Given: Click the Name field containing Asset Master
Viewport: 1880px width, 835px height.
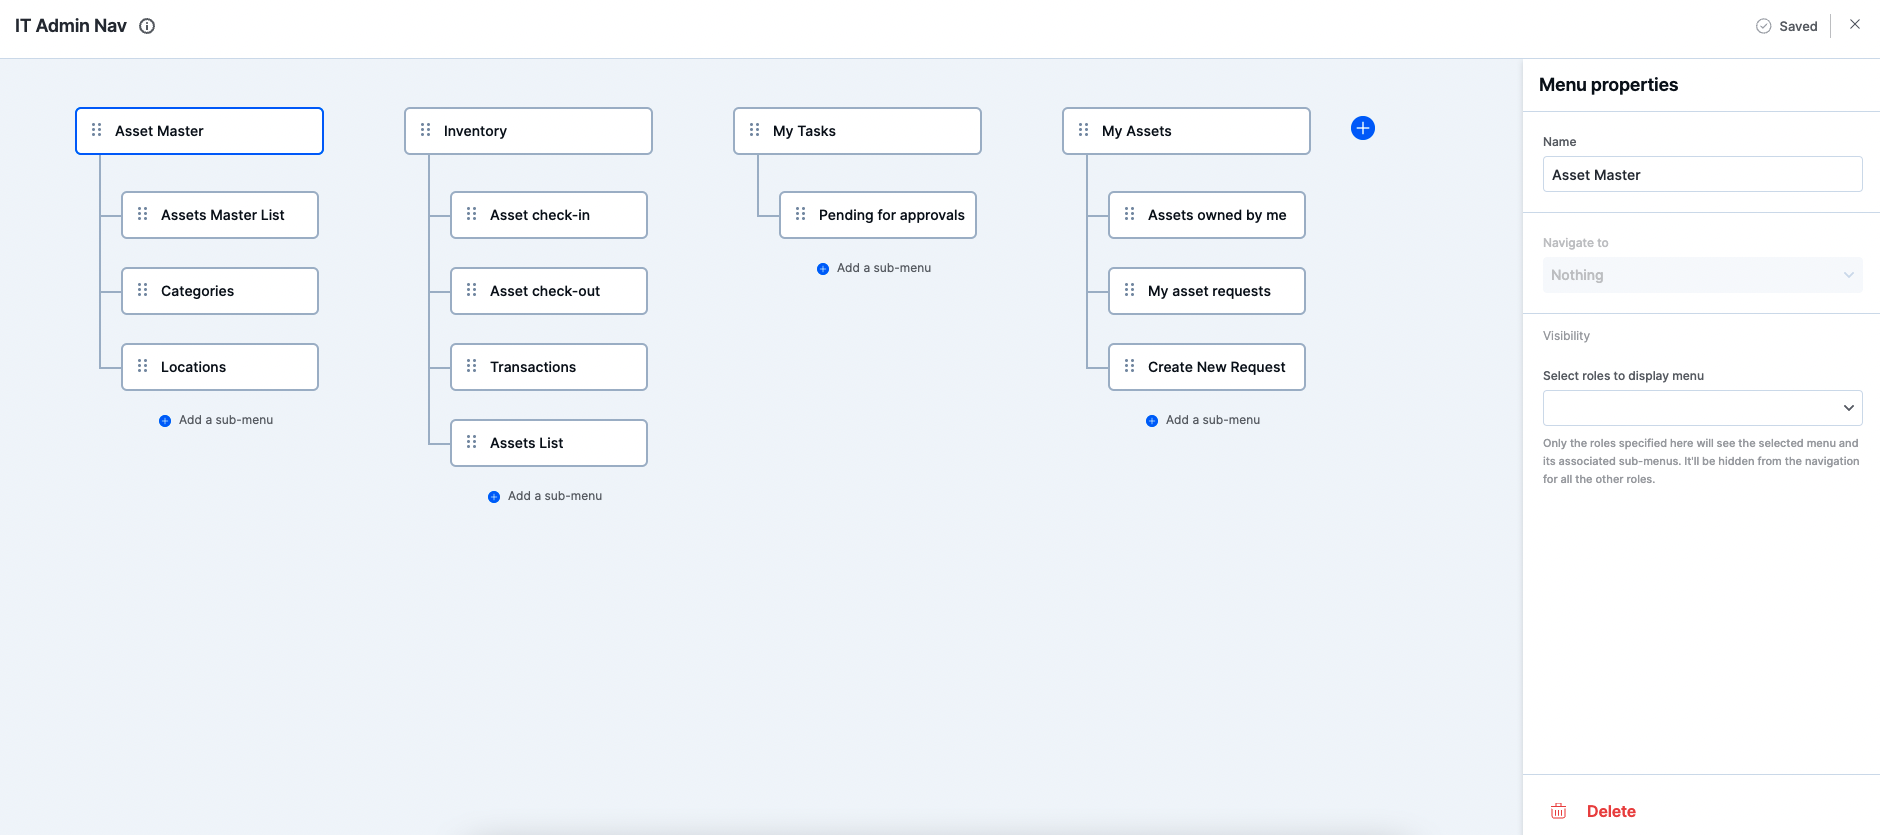Looking at the screenshot, I should click(1702, 174).
